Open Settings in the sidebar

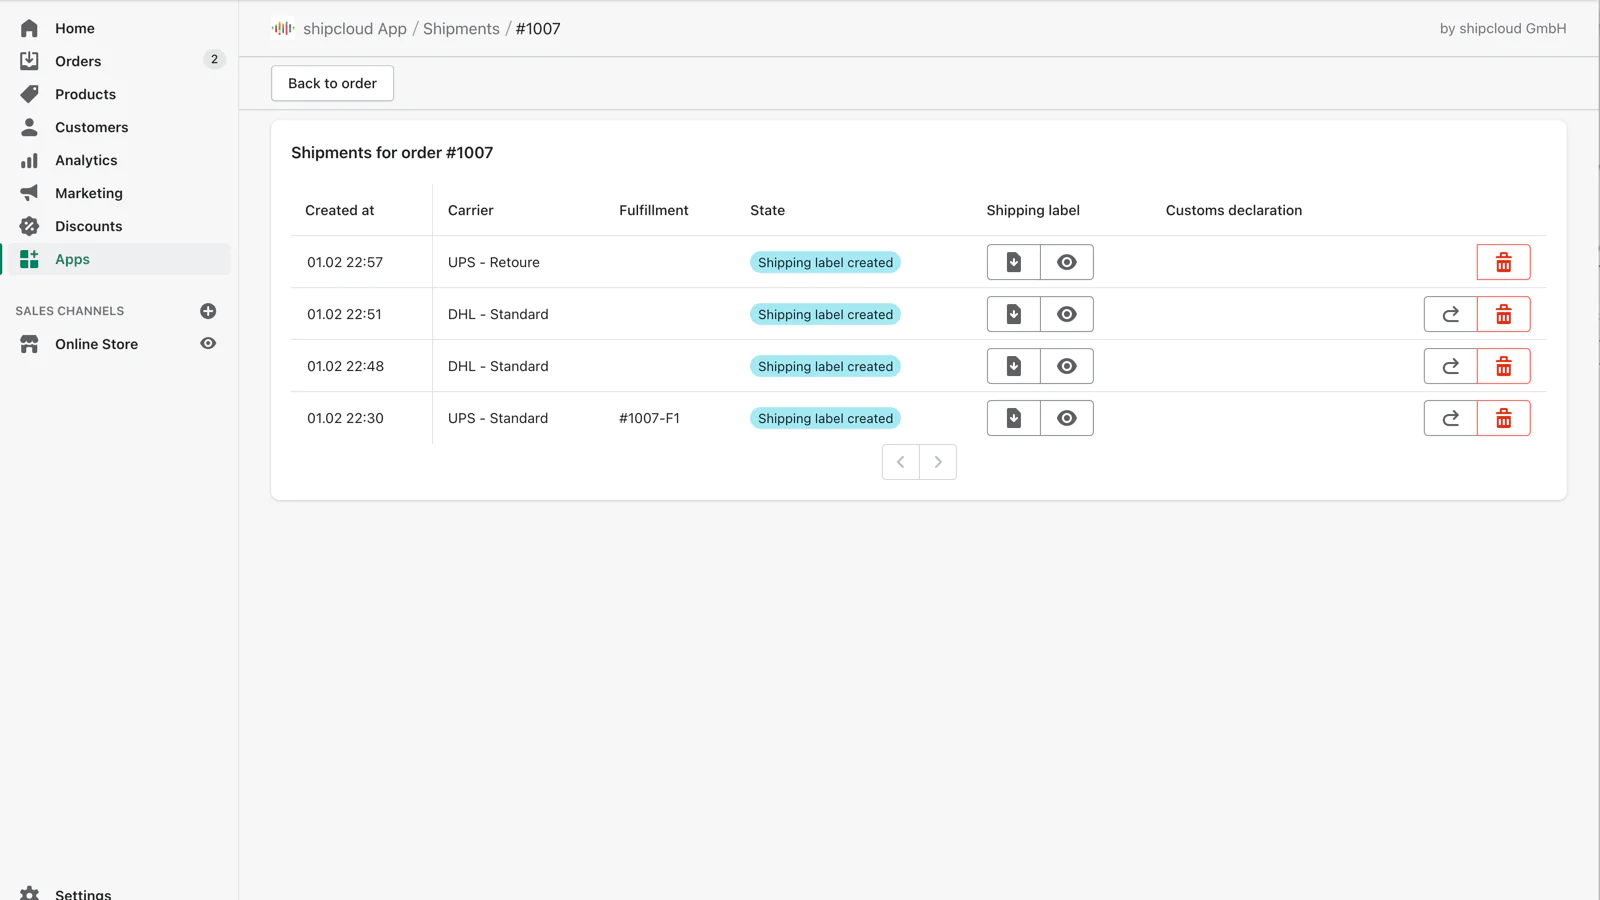(x=83, y=893)
